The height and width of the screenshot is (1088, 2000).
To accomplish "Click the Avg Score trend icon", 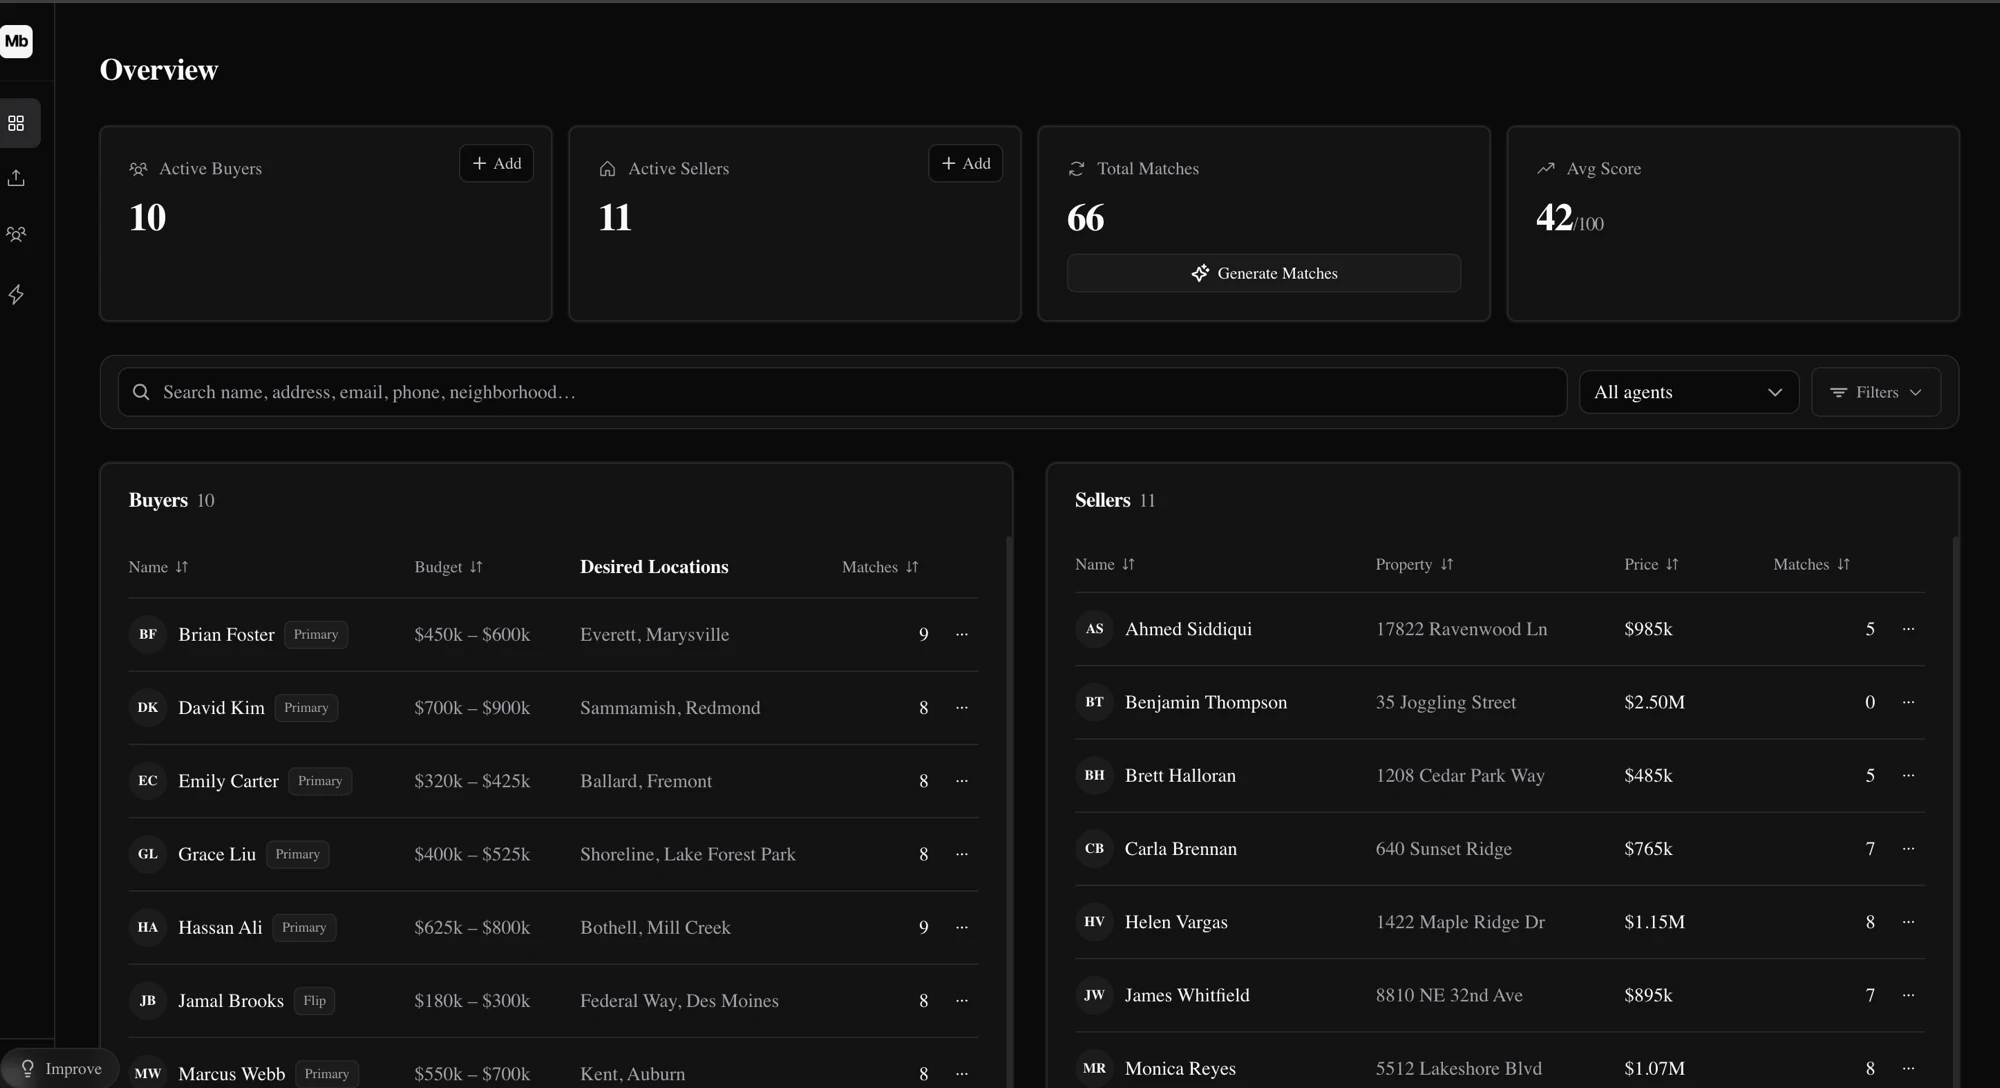I will tap(1546, 168).
